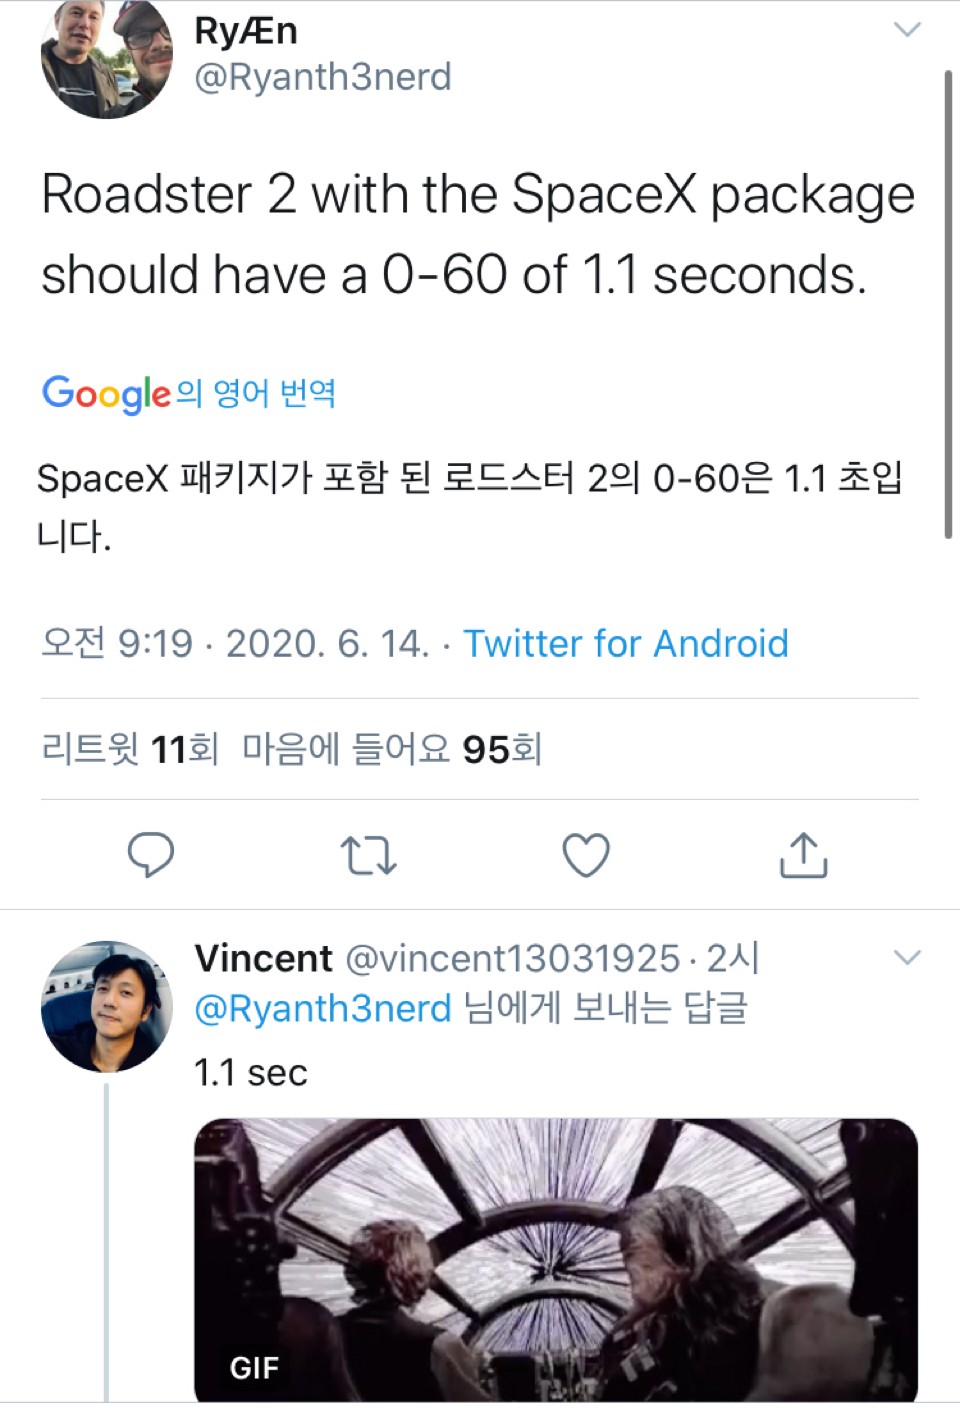Image resolution: width=960 pixels, height=1424 pixels.
Task: Click Vincent's display name
Action: tap(263, 958)
